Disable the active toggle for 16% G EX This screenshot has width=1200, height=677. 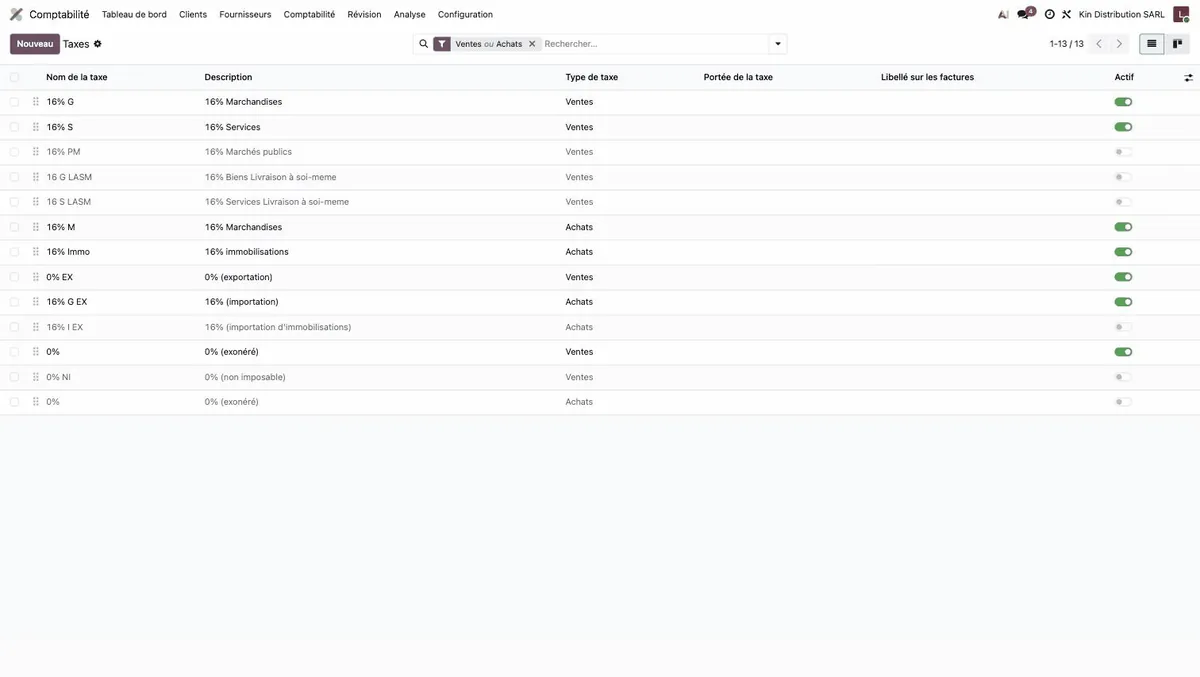1123,302
